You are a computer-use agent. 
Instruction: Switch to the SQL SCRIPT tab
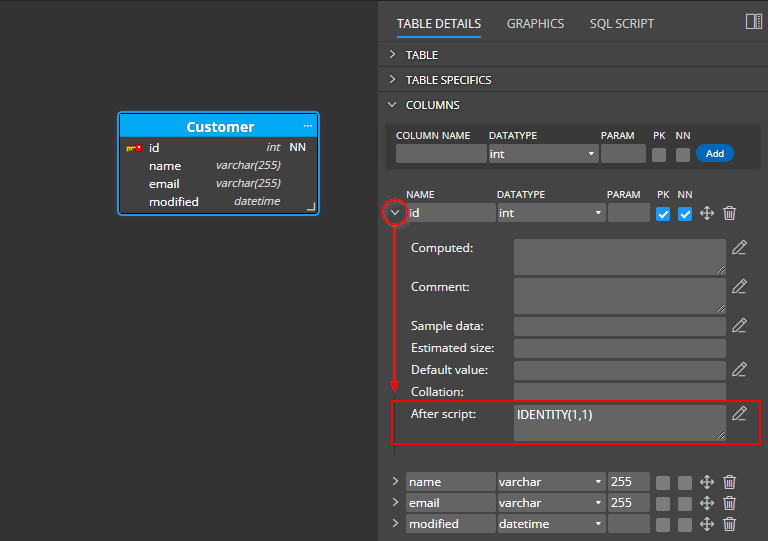pyautogui.click(x=622, y=24)
